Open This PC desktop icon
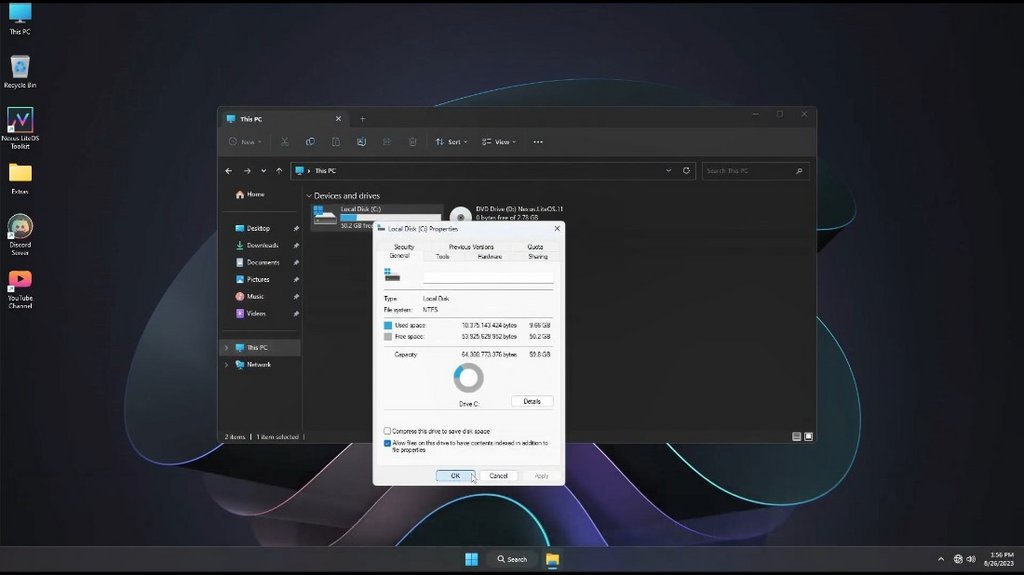This screenshot has height=575, width=1024. tap(20, 18)
